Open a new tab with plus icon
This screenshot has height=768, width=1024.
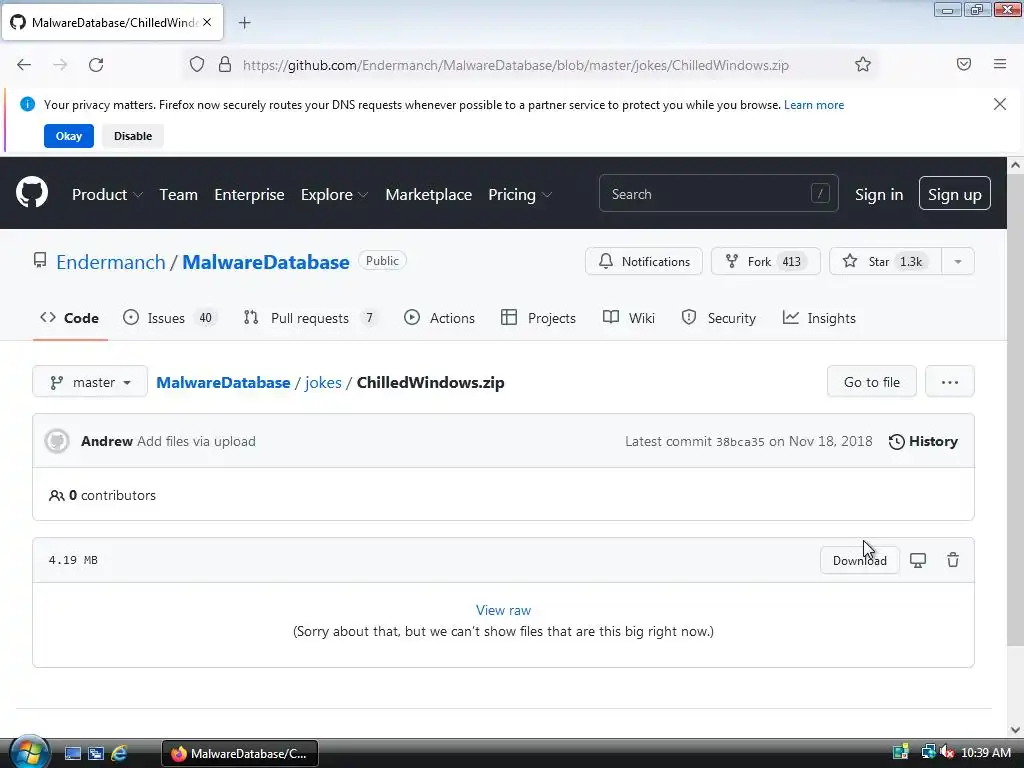(x=244, y=23)
